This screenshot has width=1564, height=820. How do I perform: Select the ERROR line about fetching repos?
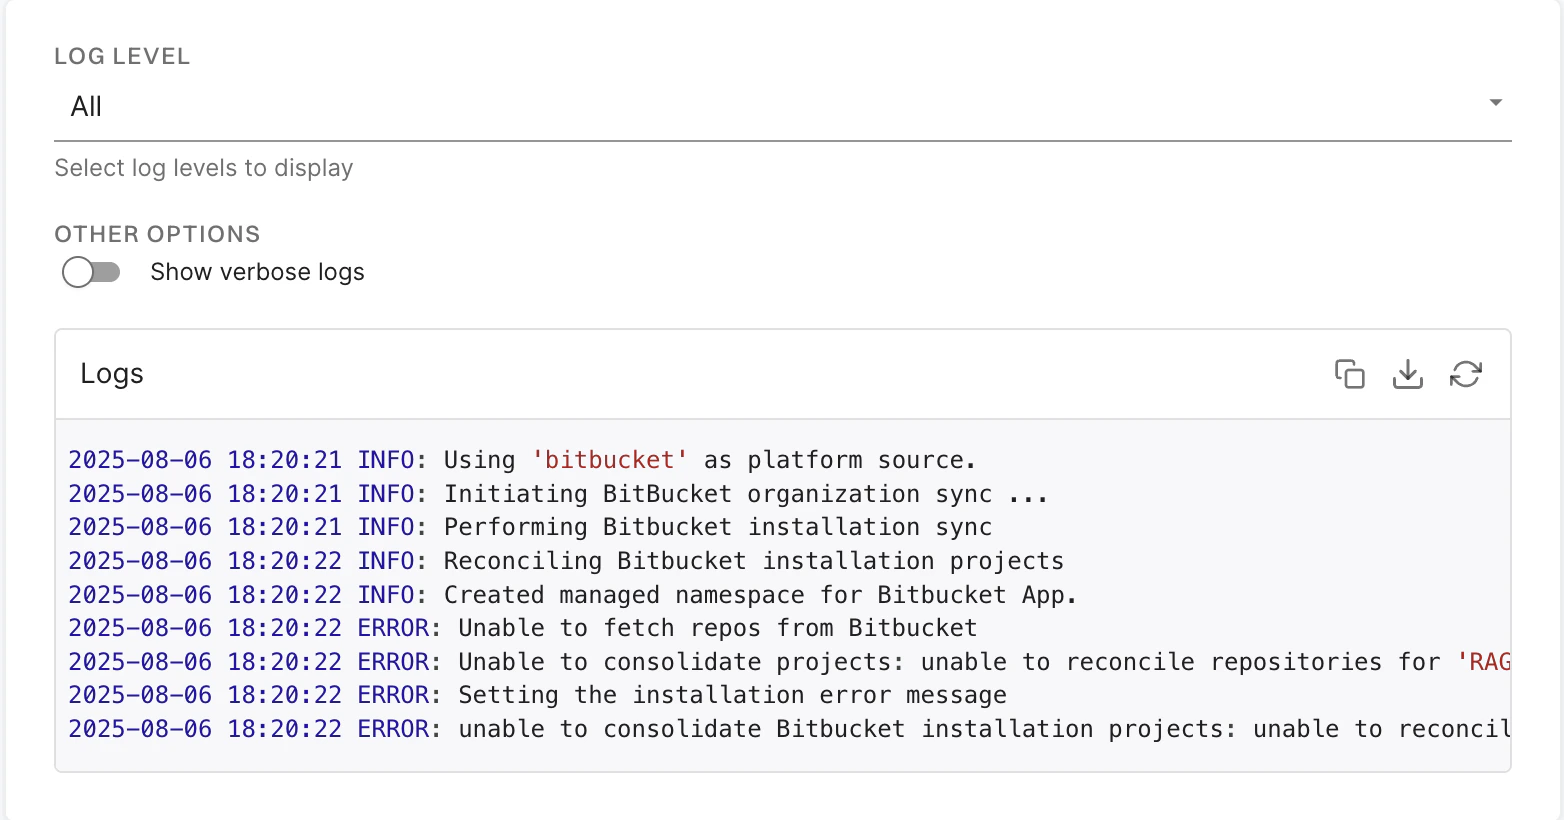520,628
